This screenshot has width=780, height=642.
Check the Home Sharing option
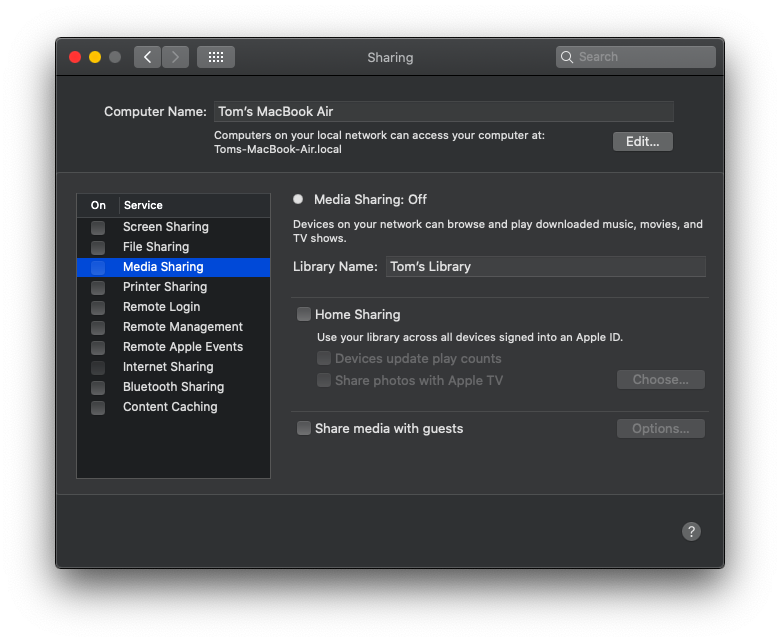tap(303, 314)
